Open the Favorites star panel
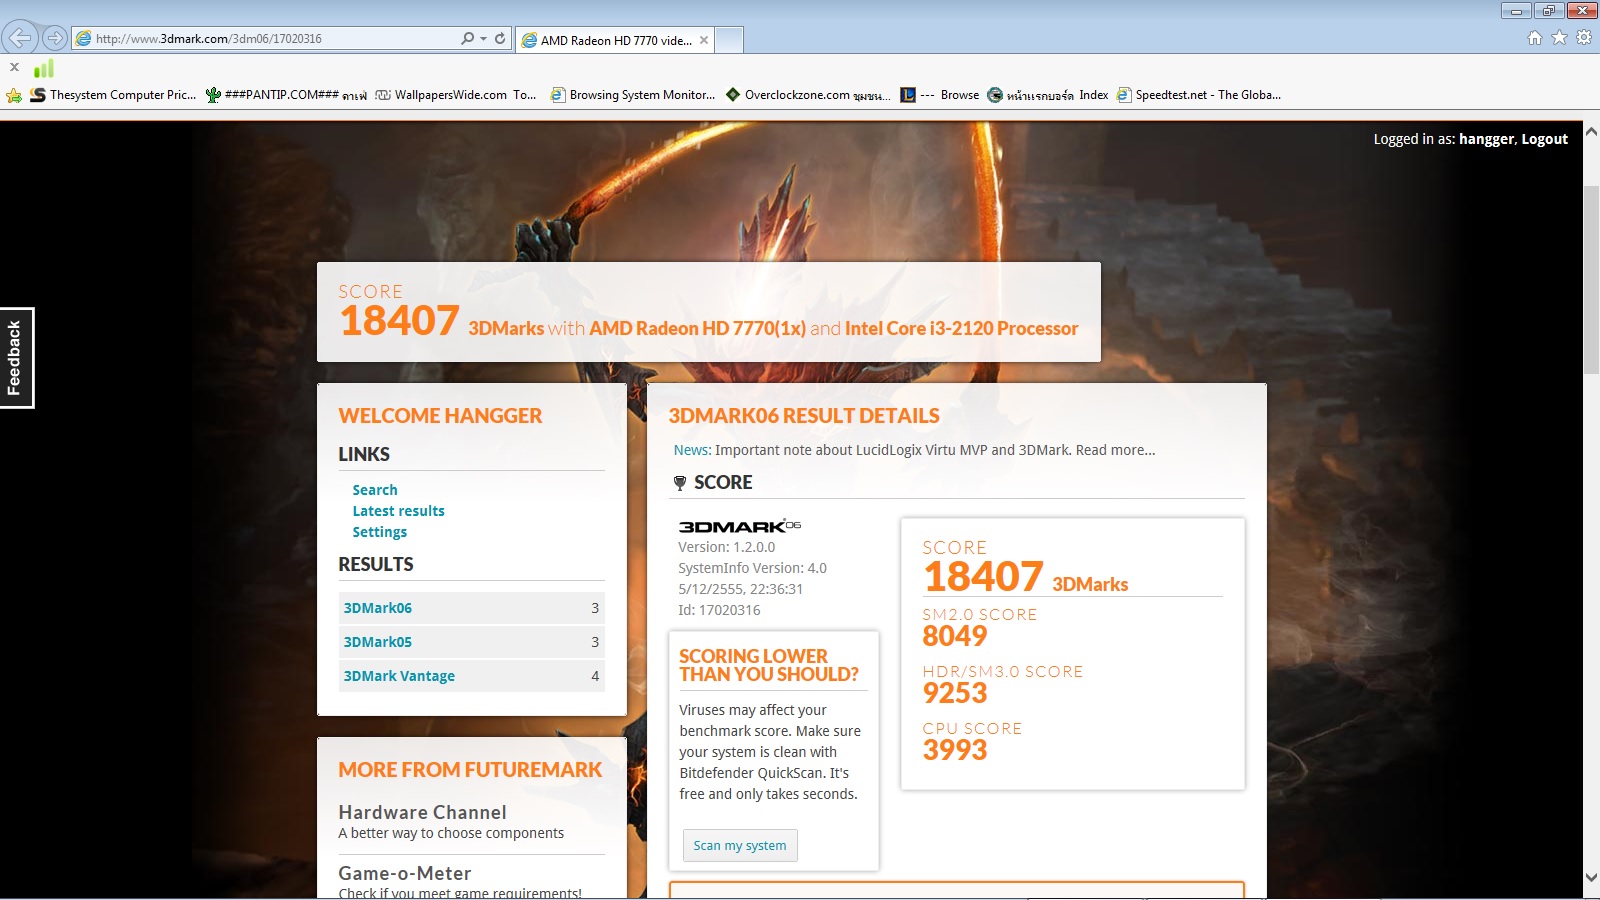The width and height of the screenshot is (1600, 900). pos(1559,38)
